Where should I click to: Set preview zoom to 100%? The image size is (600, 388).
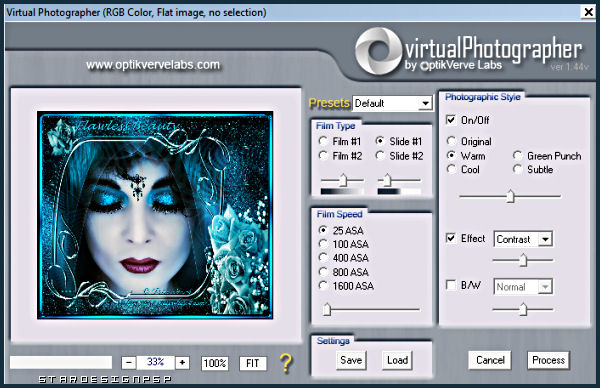pyautogui.click(x=215, y=363)
